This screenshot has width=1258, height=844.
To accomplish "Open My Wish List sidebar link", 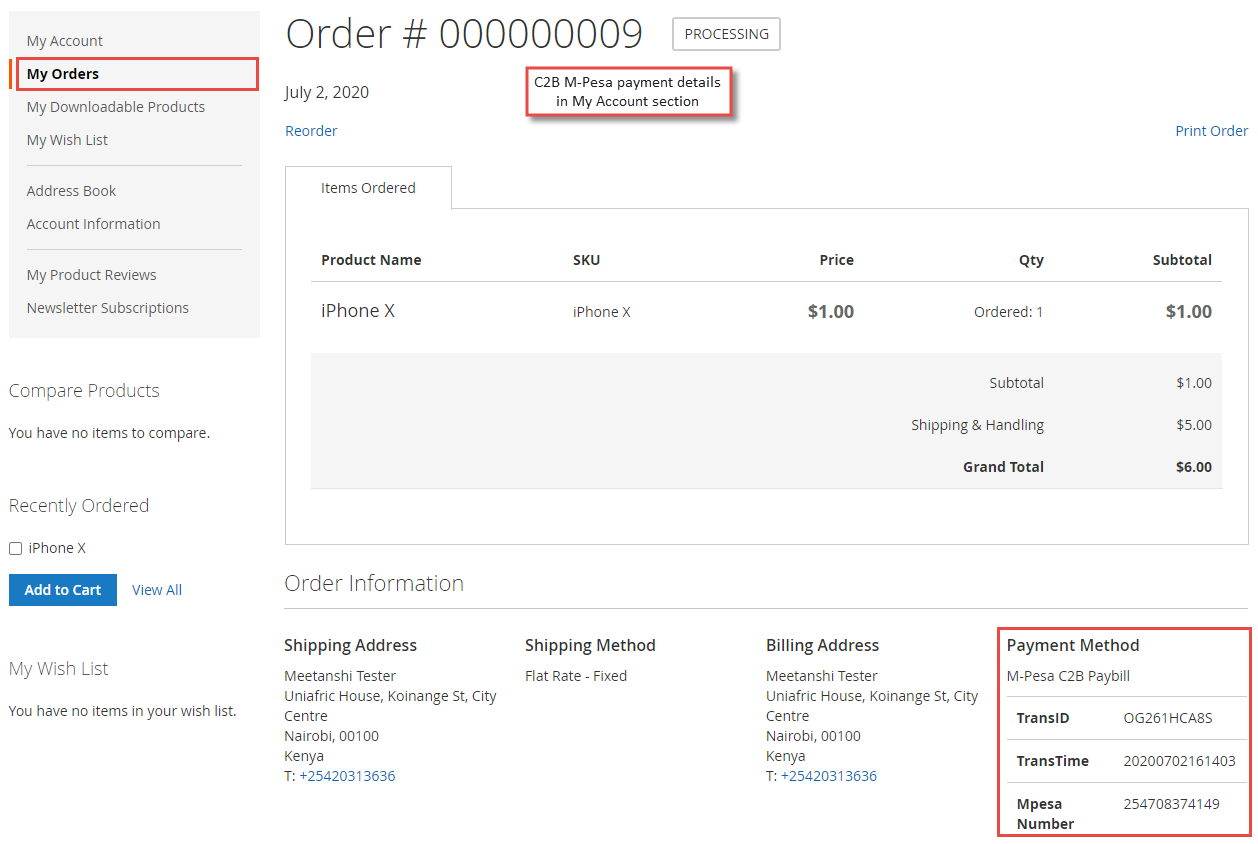I will [67, 140].
